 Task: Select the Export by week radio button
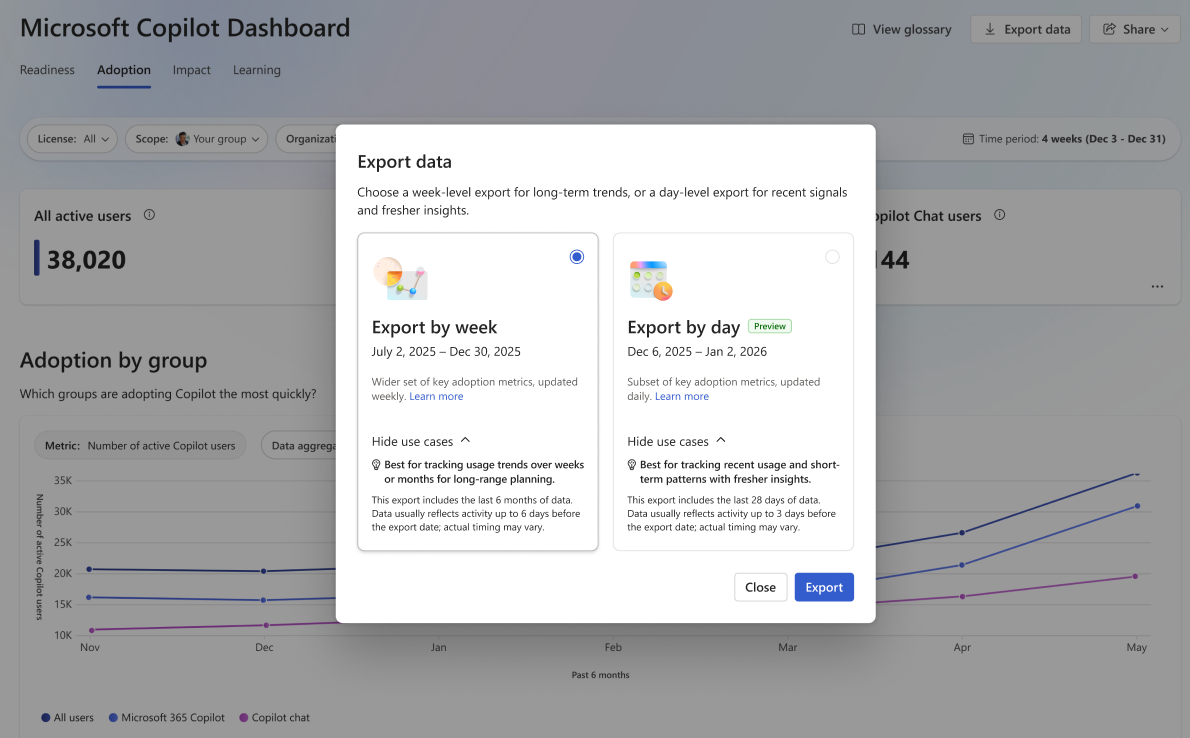(x=577, y=257)
